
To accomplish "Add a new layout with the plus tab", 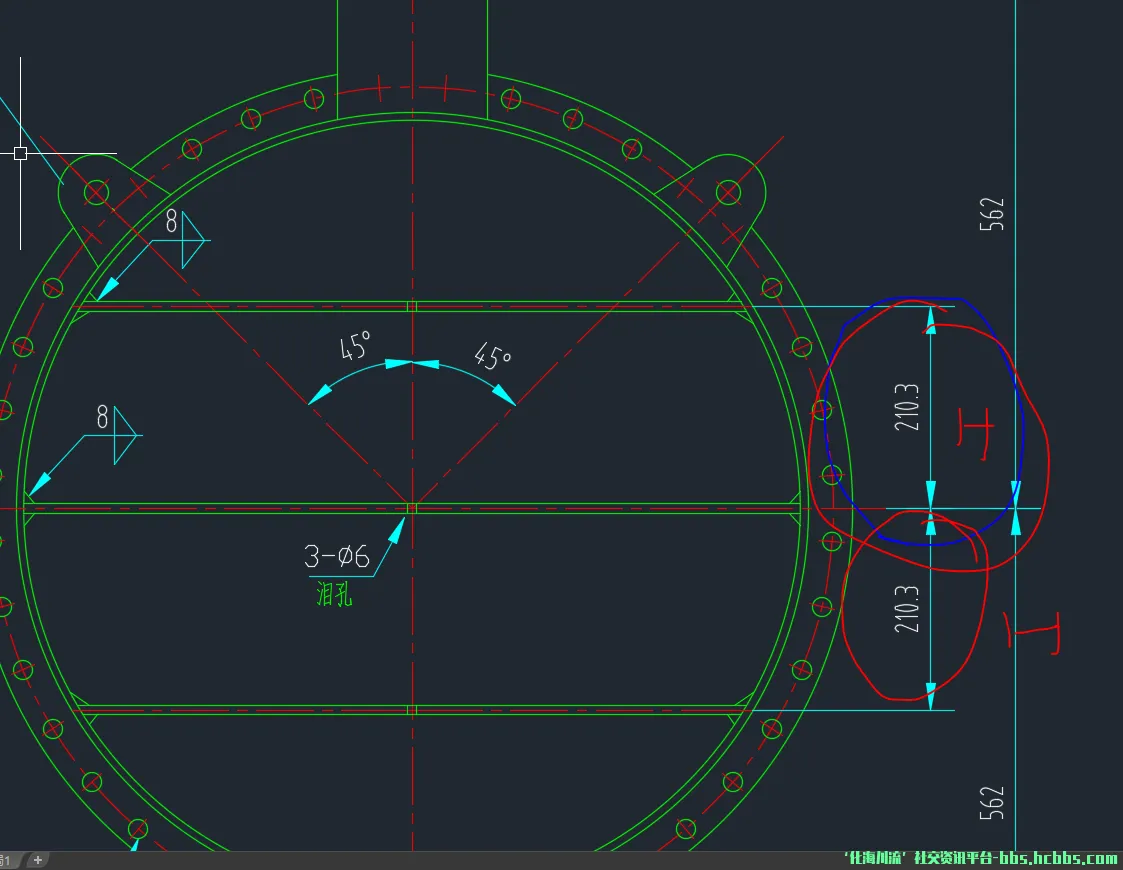I will [x=38, y=860].
